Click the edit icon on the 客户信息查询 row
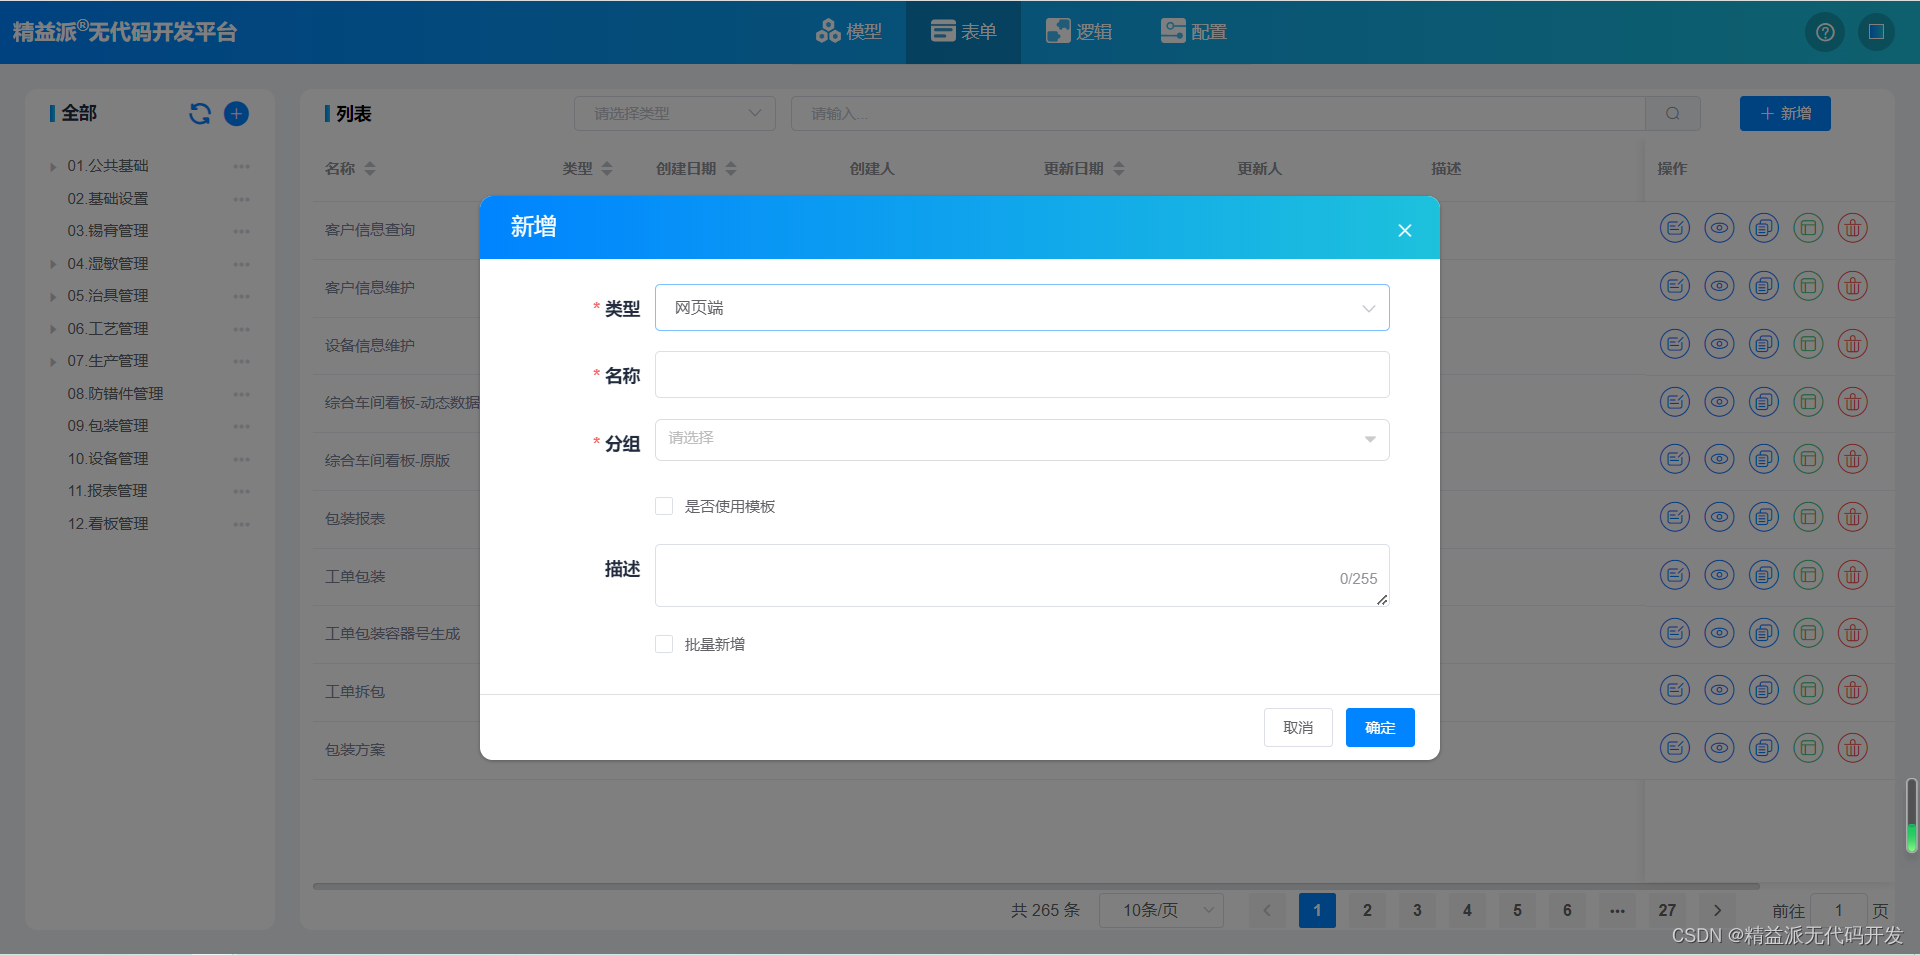 pos(1675,228)
